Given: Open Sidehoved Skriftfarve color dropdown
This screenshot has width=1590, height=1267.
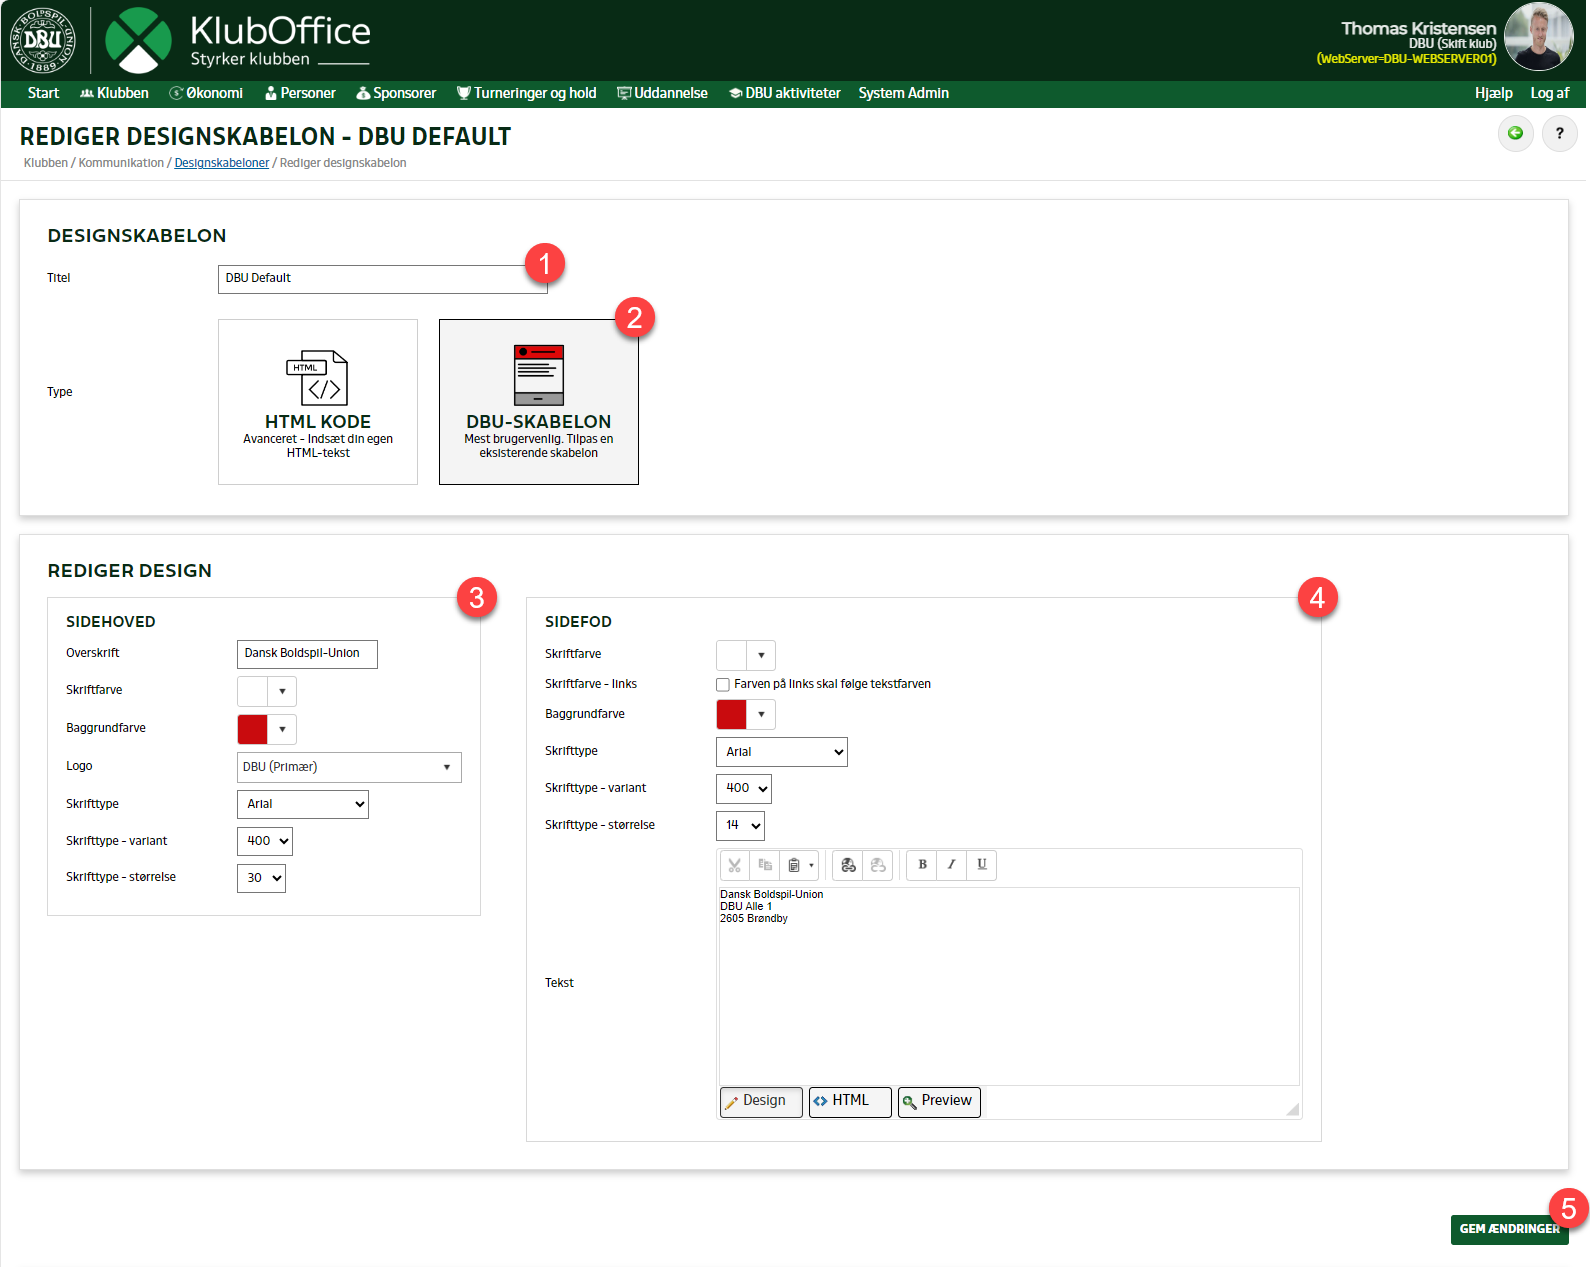Looking at the screenshot, I should pos(282,691).
